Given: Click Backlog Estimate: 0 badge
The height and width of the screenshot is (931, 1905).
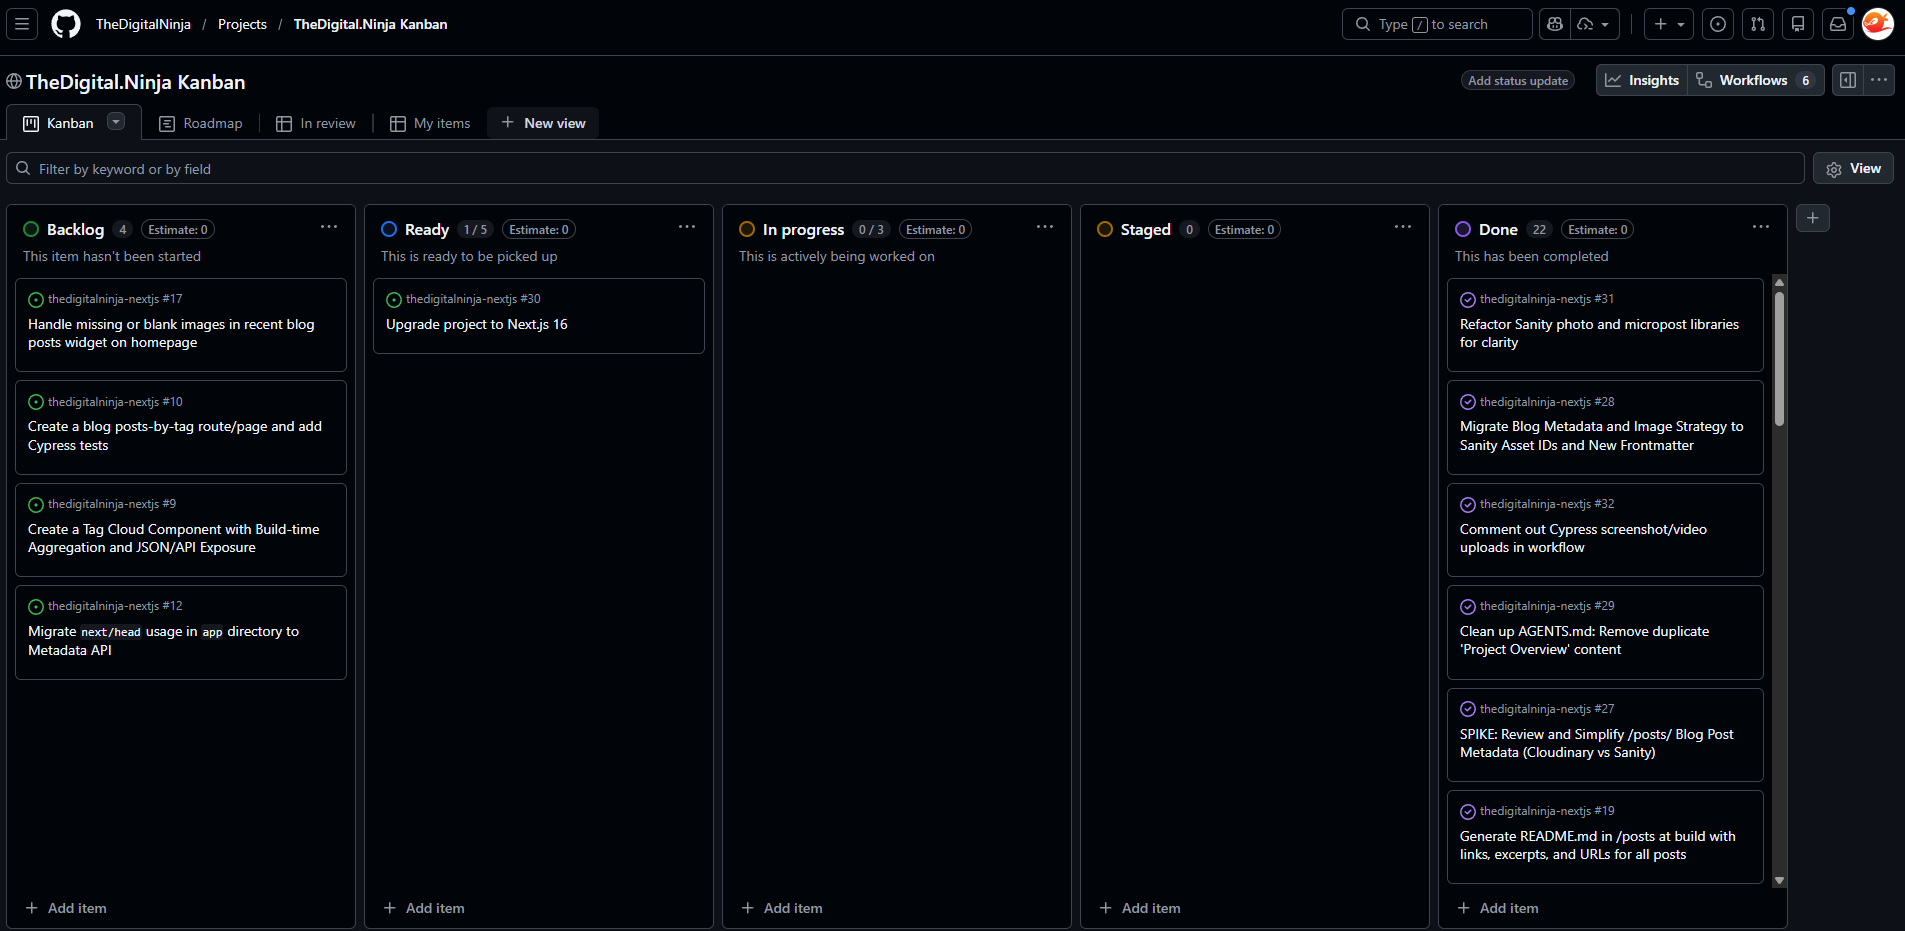Looking at the screenshot, I should click(178, 229).
